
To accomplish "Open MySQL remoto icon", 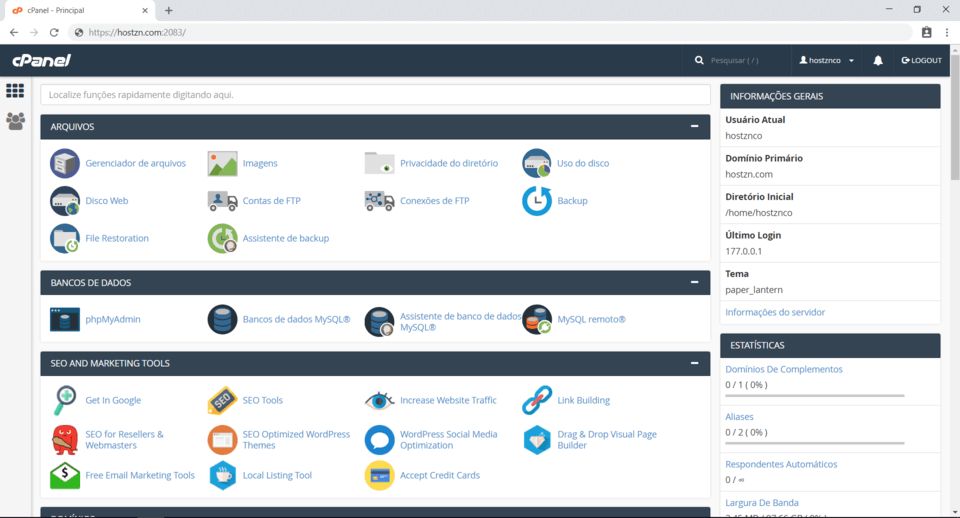I will (537, 319).
